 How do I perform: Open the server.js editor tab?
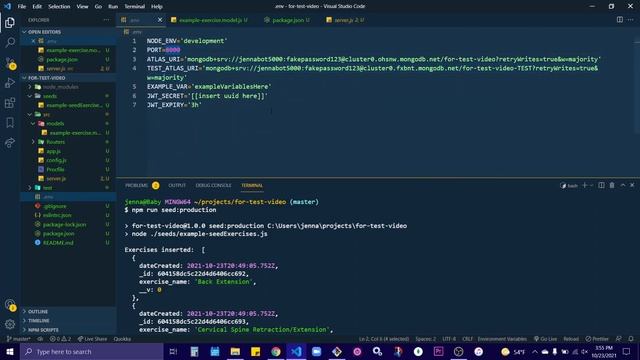pyautogui.click(x=345, y=20)
